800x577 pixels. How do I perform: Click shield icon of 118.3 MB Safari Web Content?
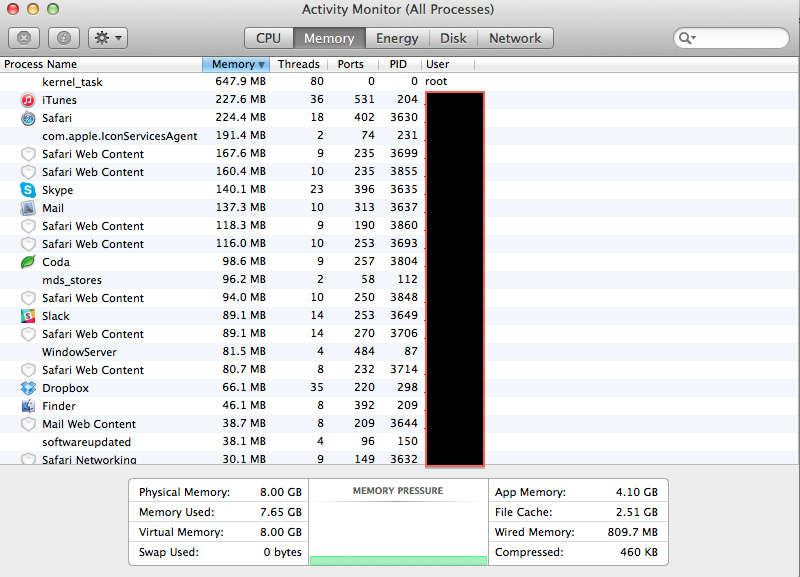[x=28, y=226]
